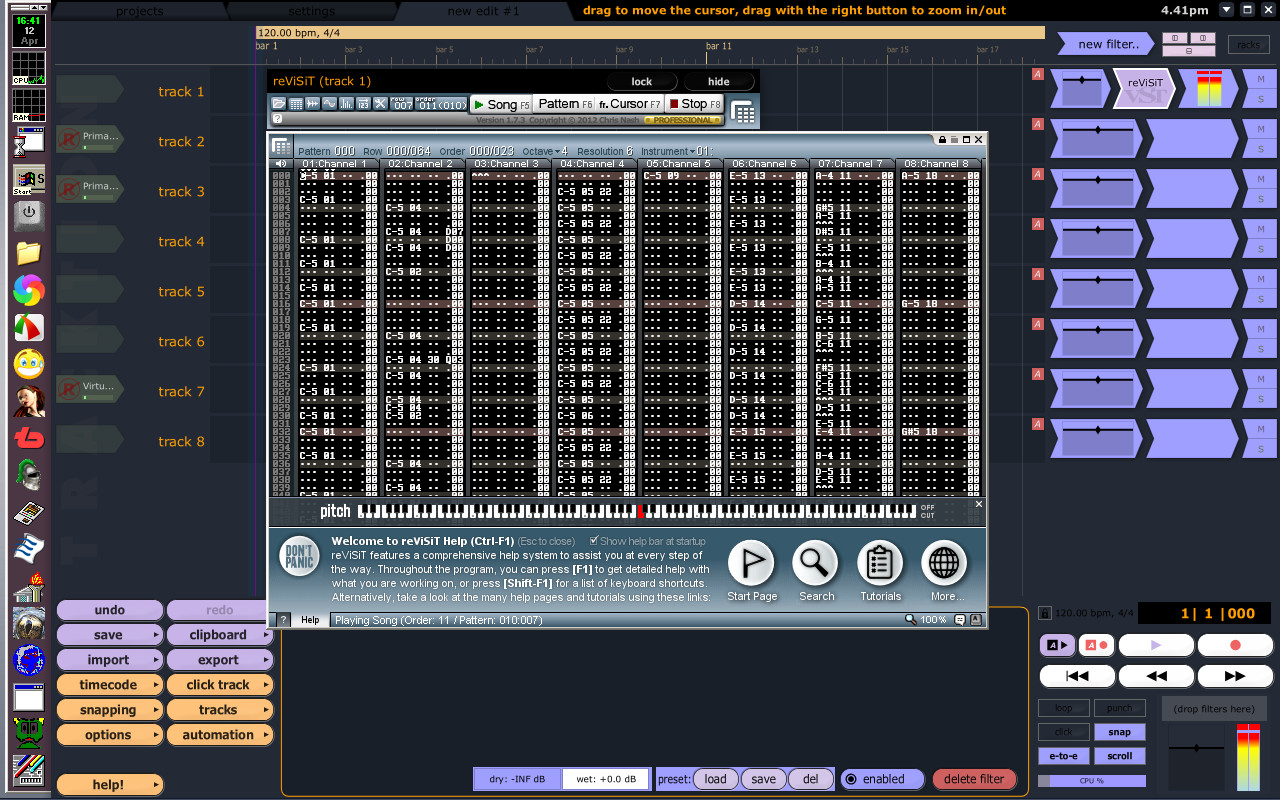The height and width of the screenshot is (800, 1280).
Task: Open the Tutorials clipboard icon
Action: (x=880, y=564)
